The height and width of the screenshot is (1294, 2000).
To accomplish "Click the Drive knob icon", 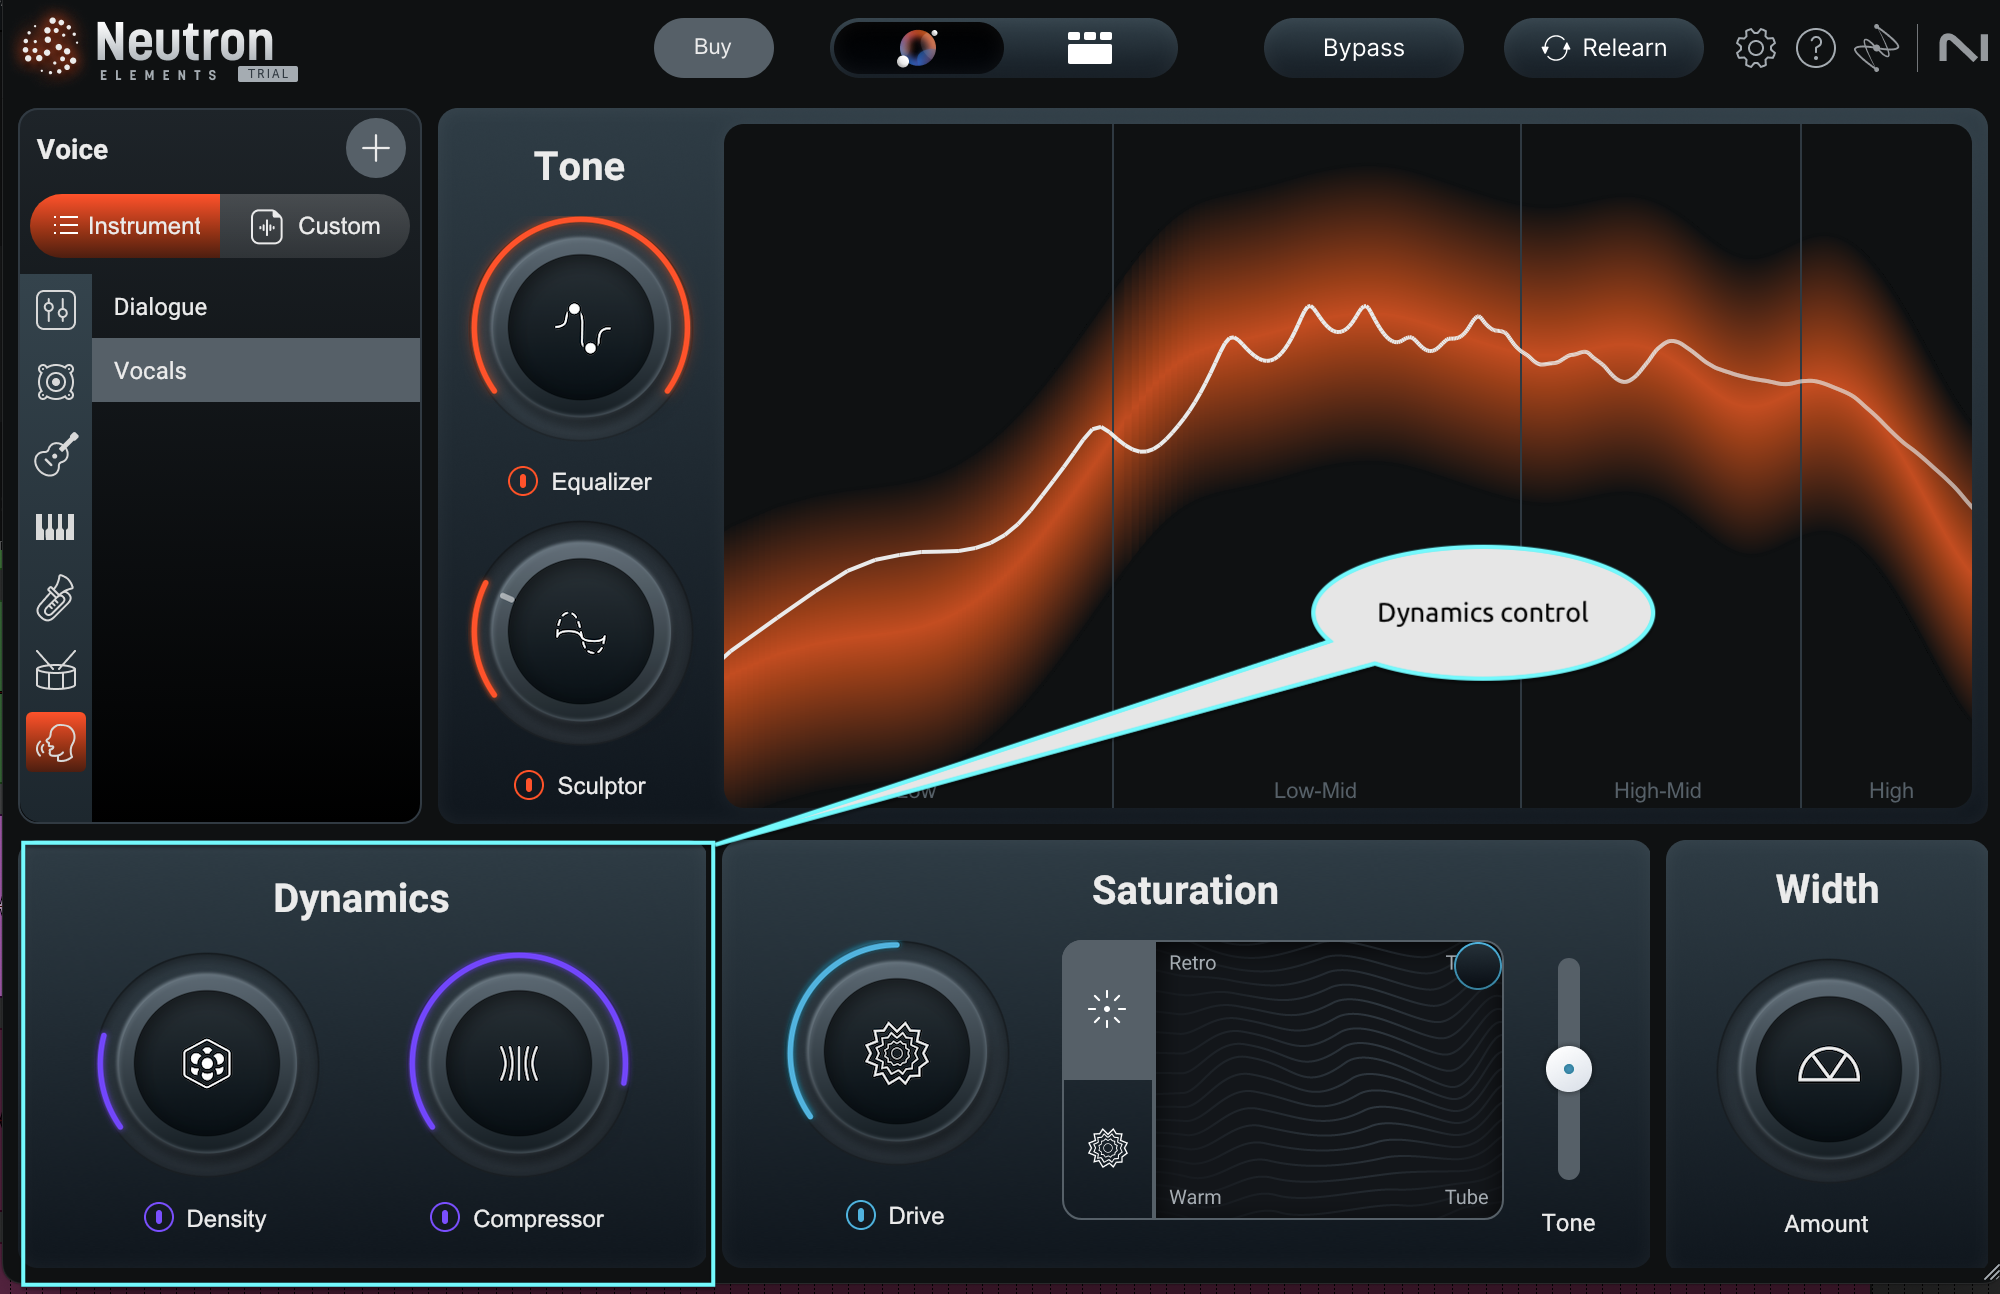I will click(x=897, y=1052).
